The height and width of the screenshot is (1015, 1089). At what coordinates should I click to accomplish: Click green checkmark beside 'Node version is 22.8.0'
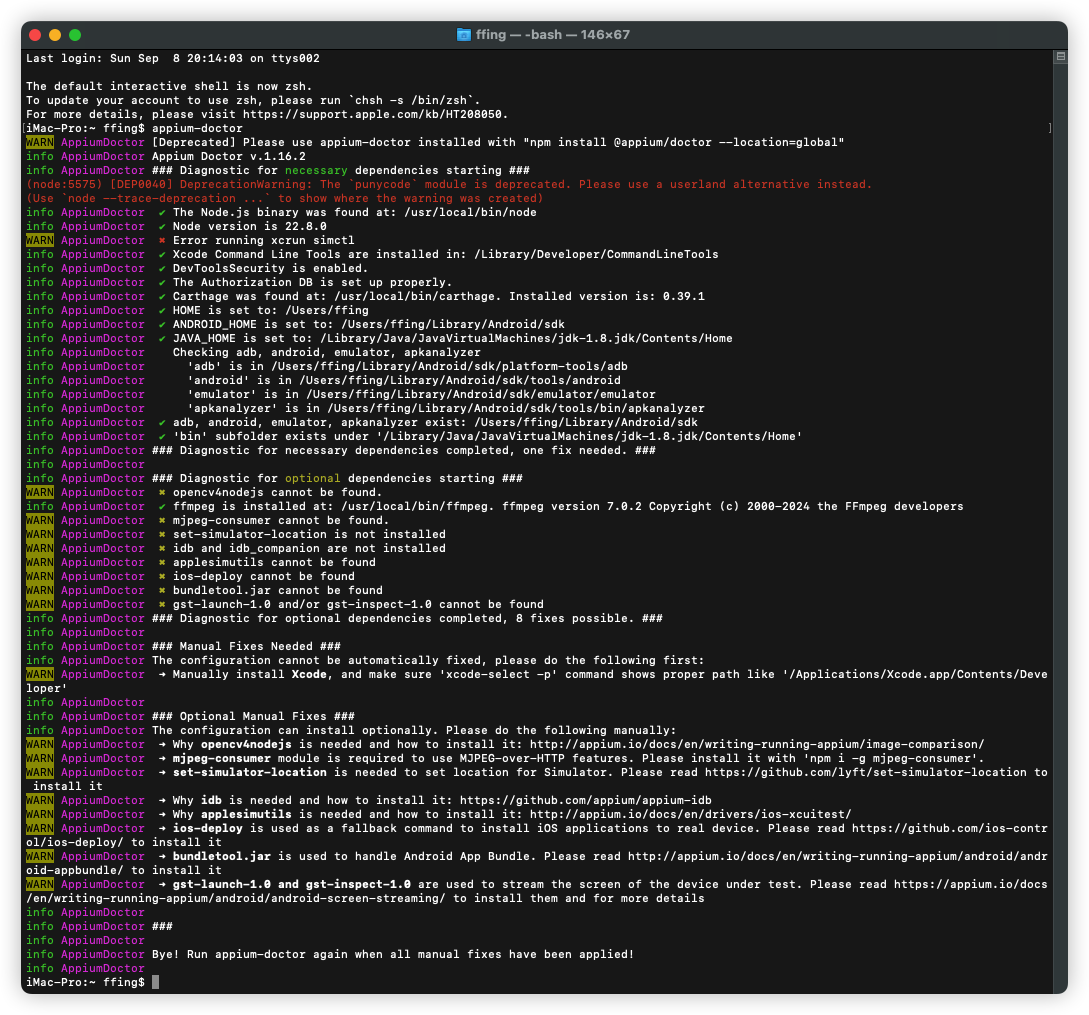(162, 227)
